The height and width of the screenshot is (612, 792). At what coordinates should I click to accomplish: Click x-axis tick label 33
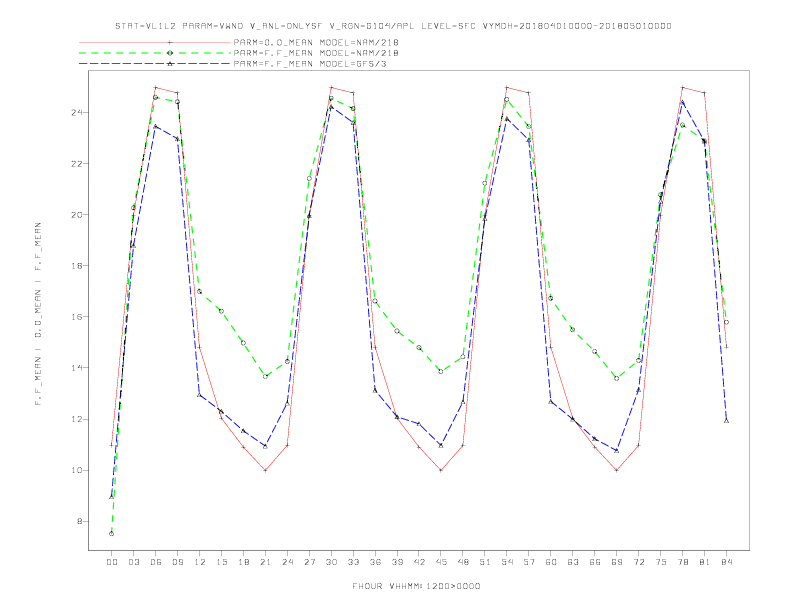[x=354, y=562]
